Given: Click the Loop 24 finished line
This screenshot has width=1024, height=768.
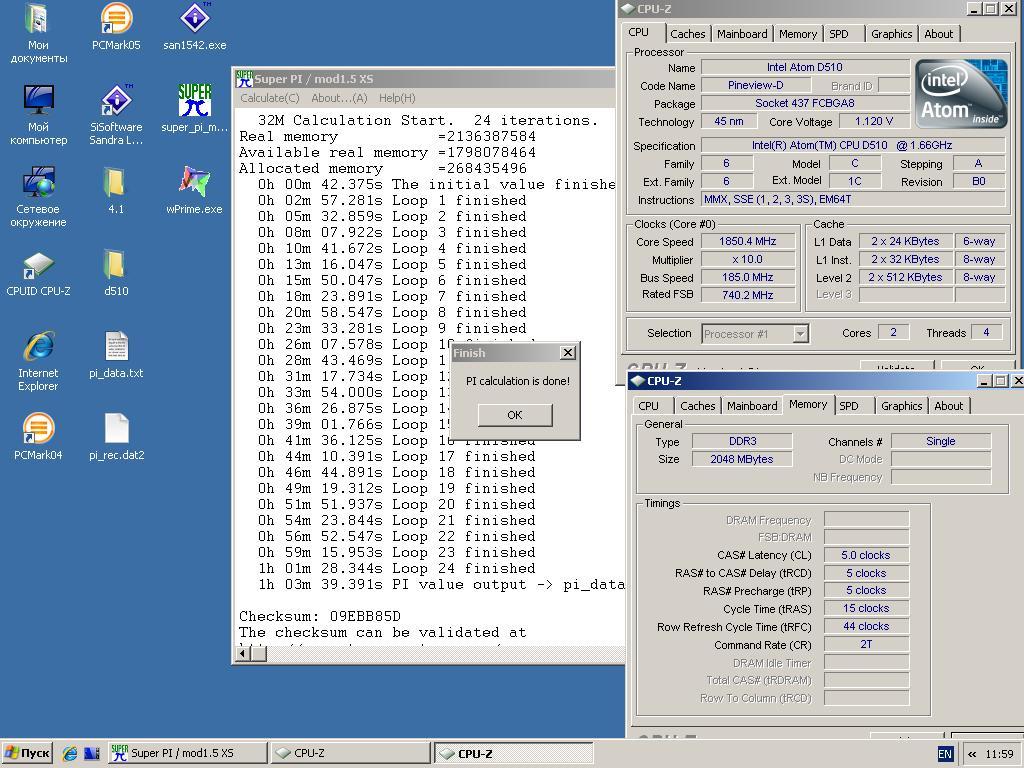Looking at the screenshot, I should [396, 568].
